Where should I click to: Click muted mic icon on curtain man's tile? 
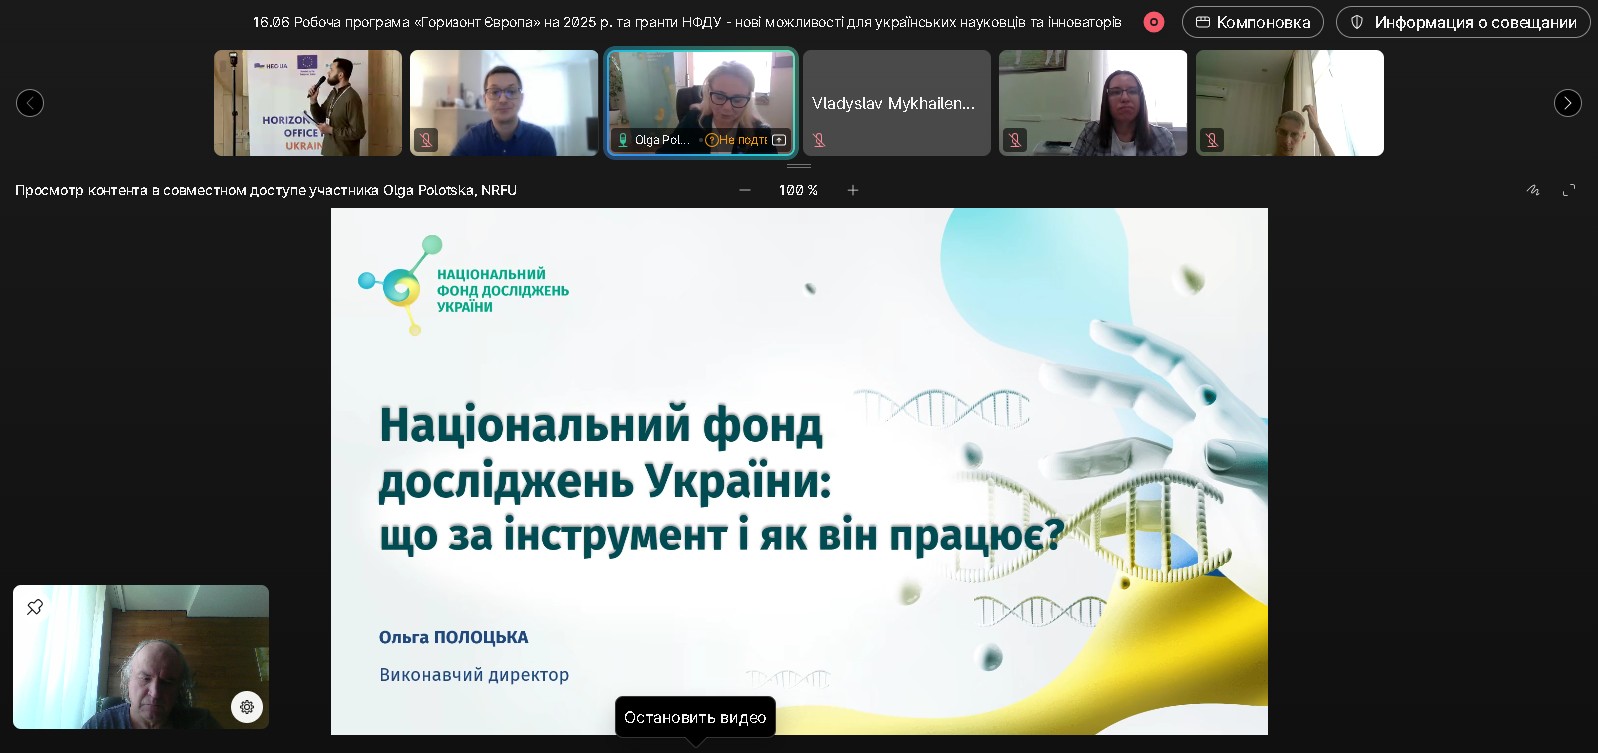(1212, 140)
